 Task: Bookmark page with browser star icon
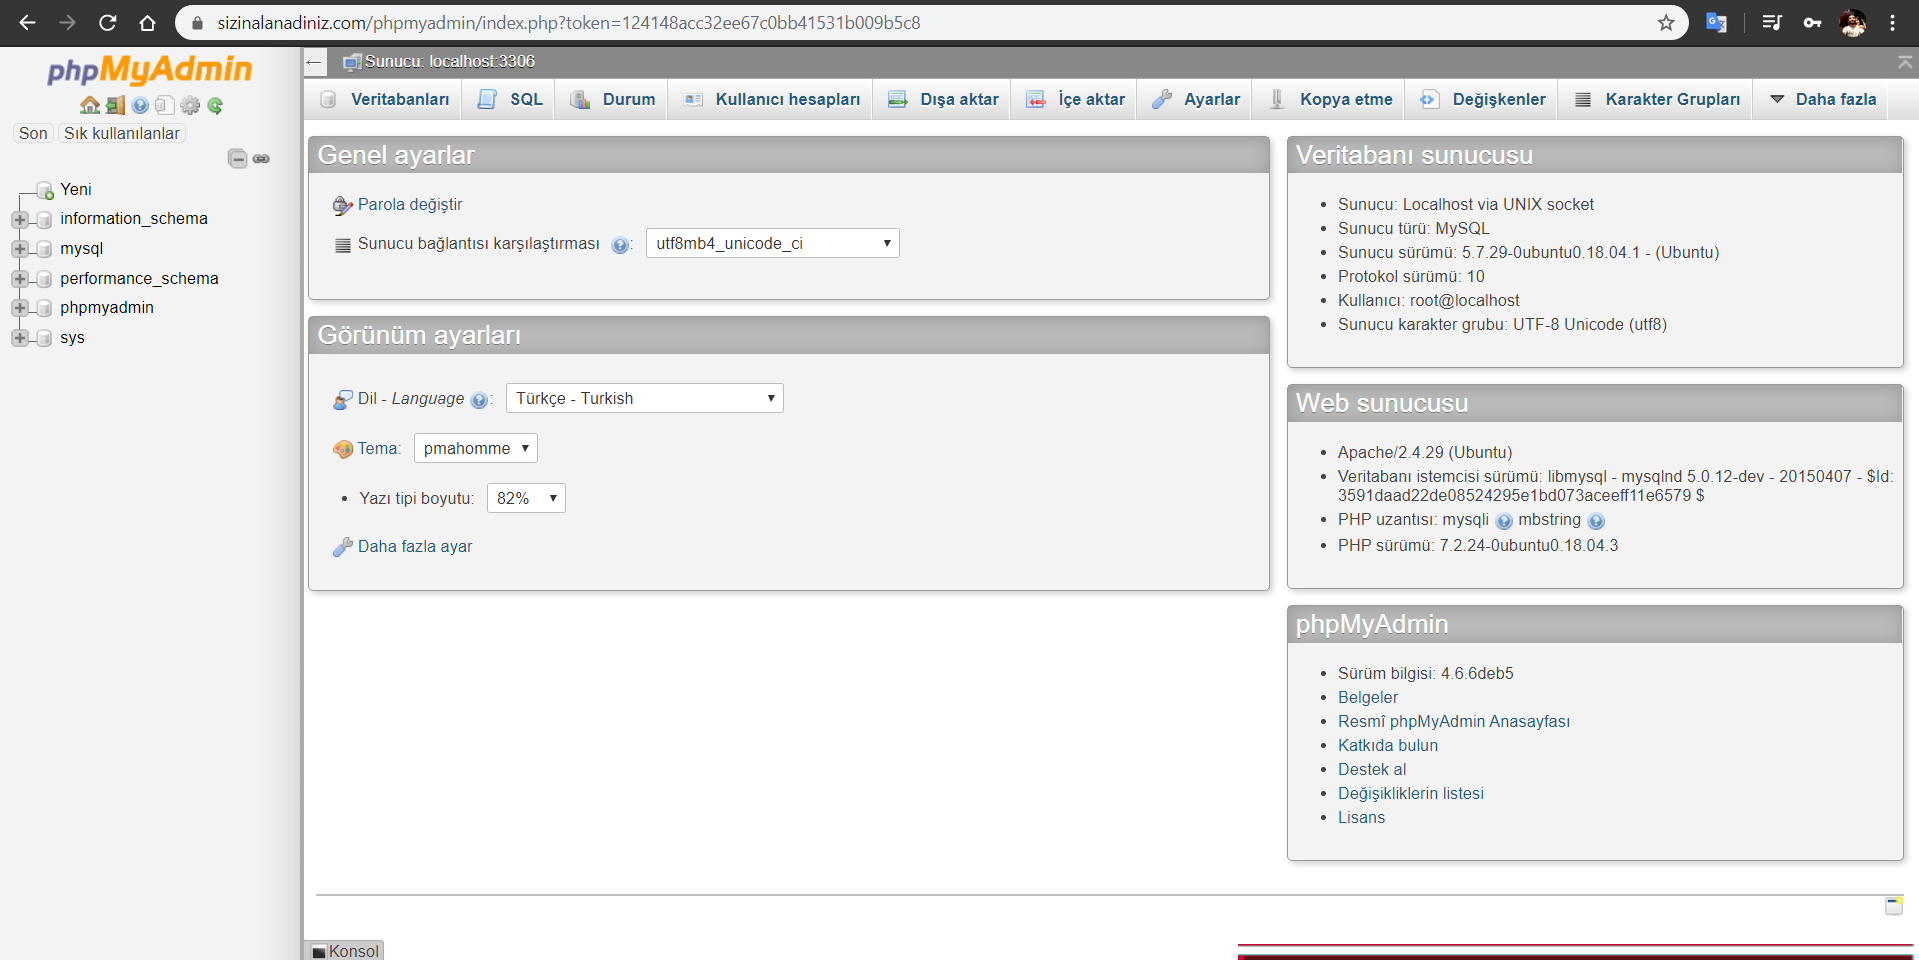pyautogui.click(x=1666, y=22)
